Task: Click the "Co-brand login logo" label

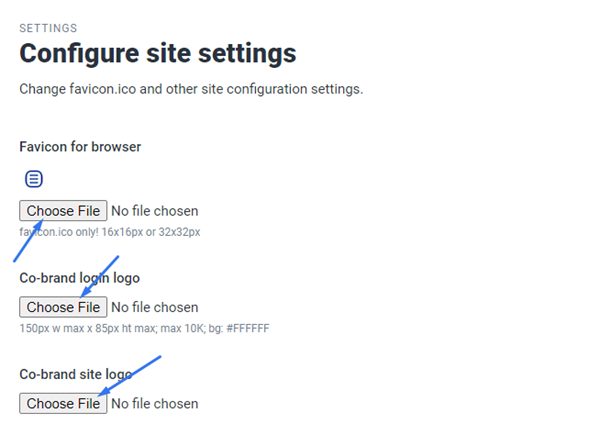Action: (79, 277)
